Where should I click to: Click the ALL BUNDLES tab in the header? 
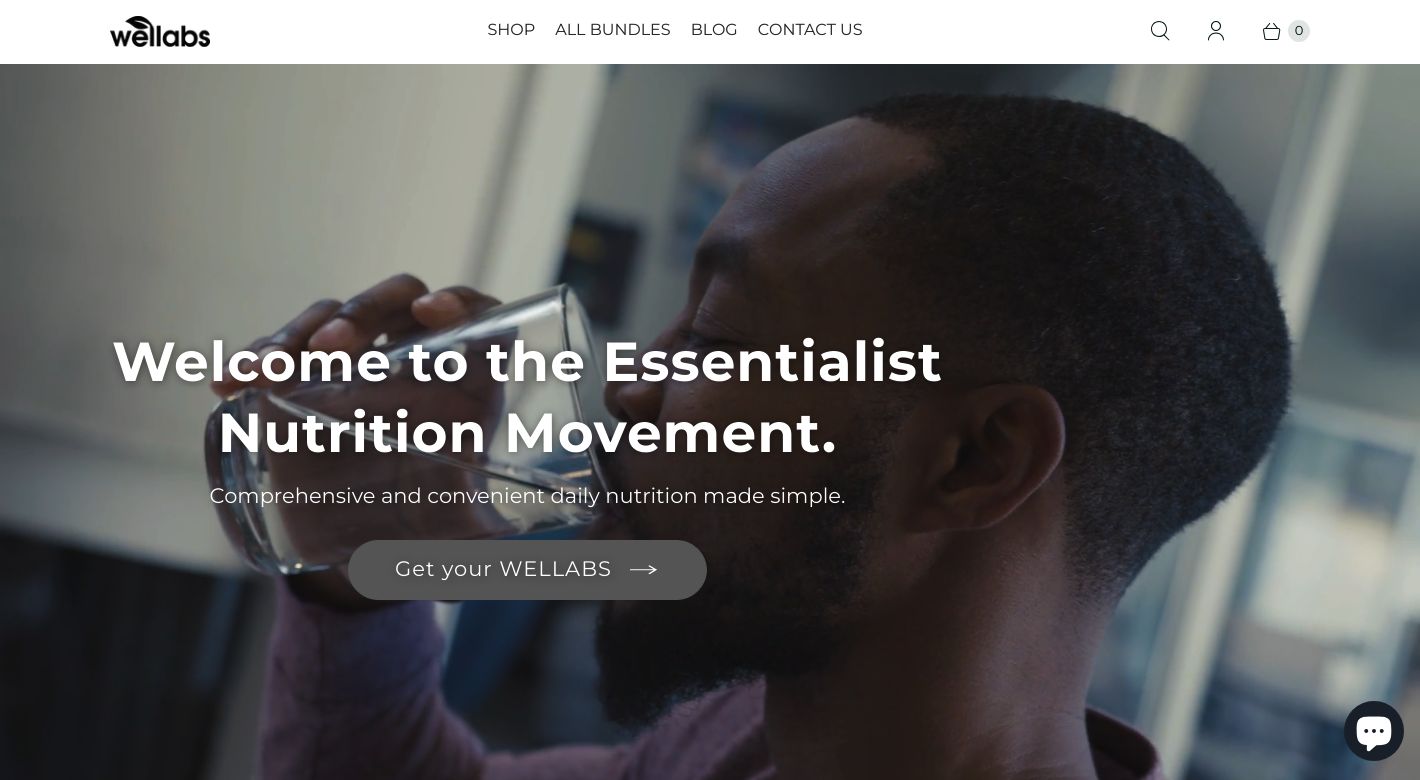(612, 30)
